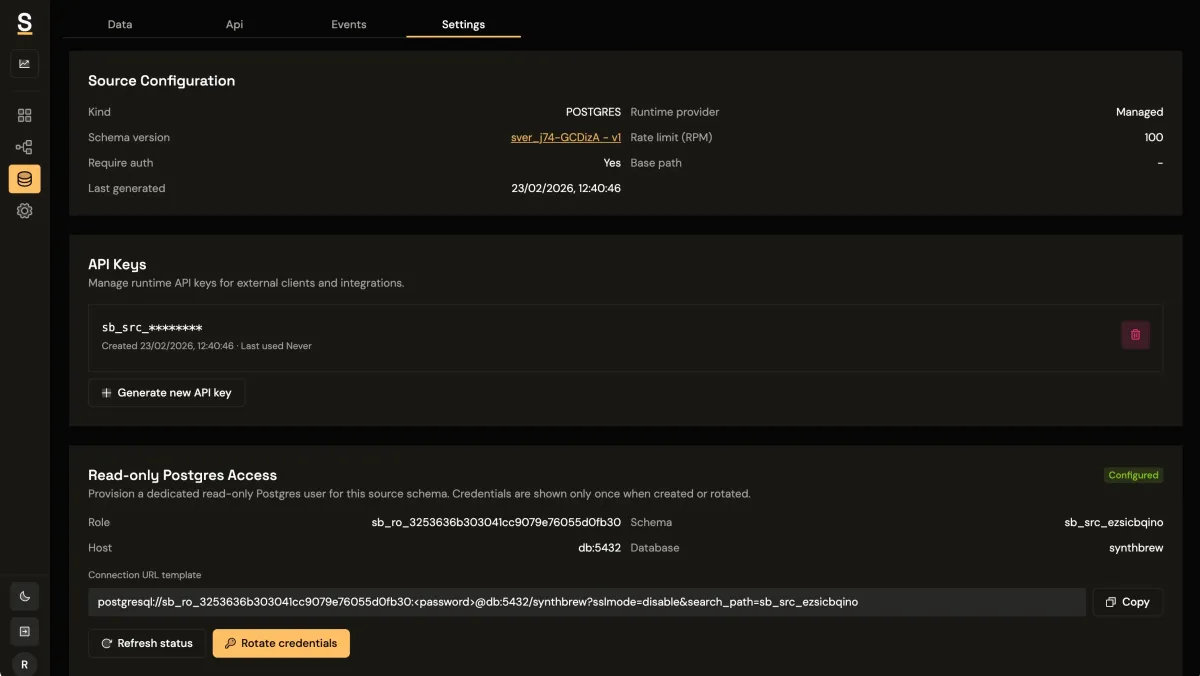Click the Refresh status button
Viewport: 1200px width, 676px height.
147,643
